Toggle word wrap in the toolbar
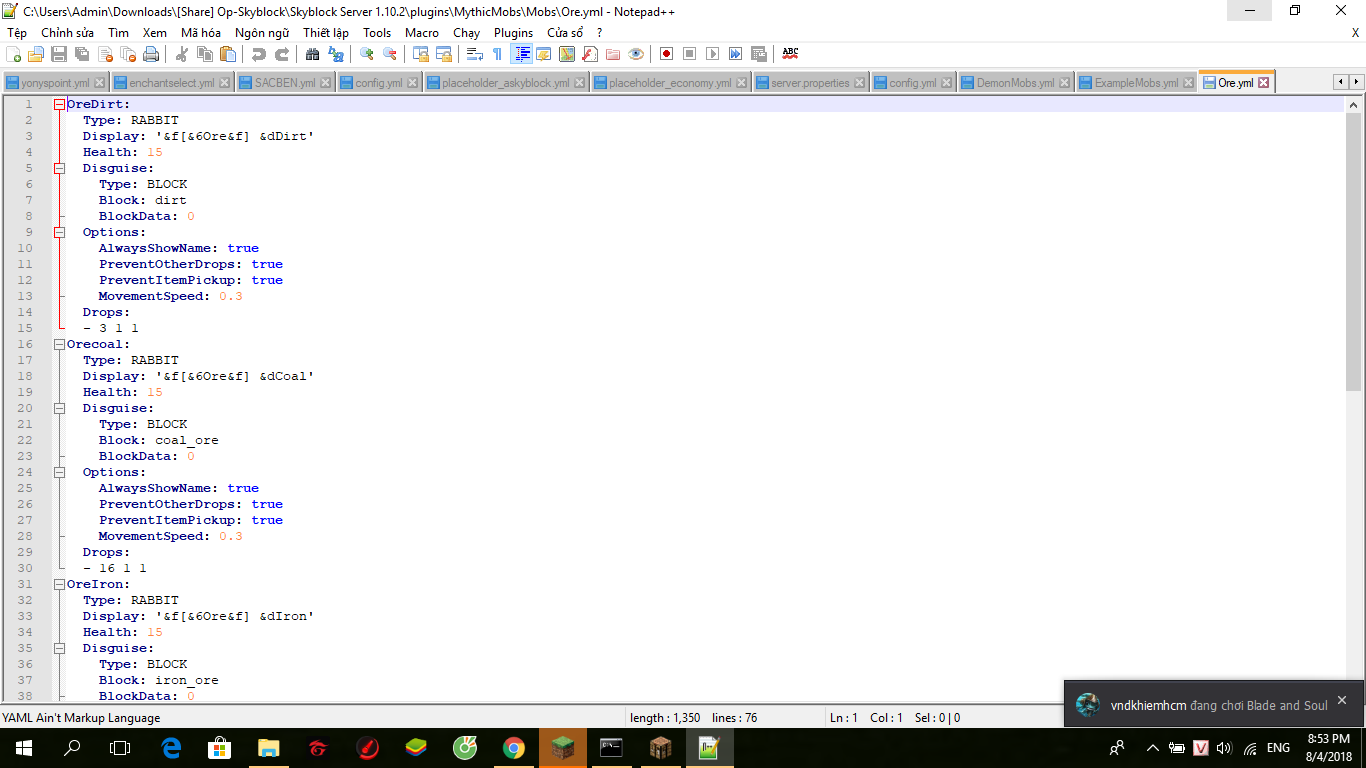Screen dimensions: 1366x768 (475, 54)
